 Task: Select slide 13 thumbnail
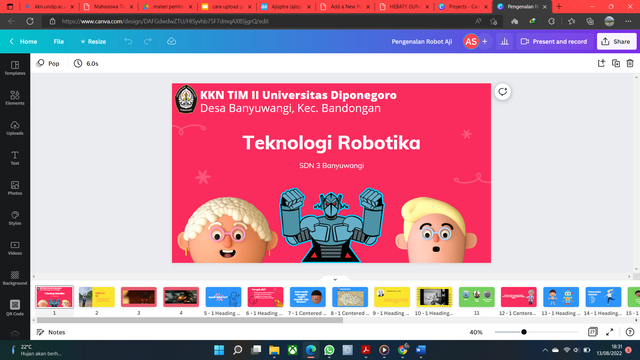pos(561,297)
